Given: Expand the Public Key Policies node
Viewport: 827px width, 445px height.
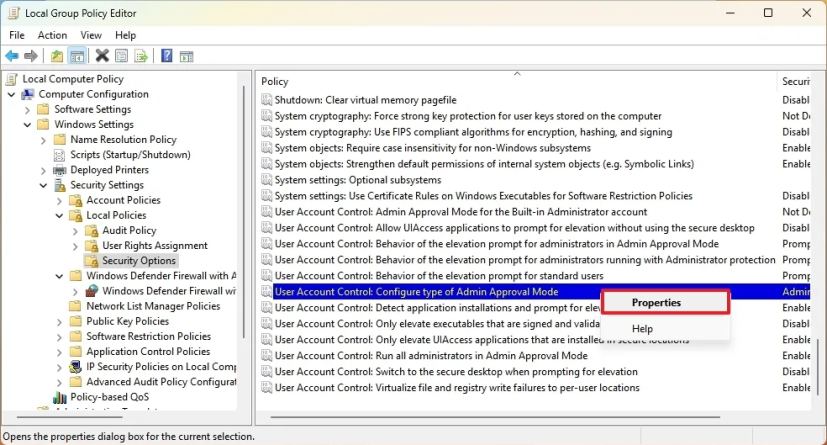Looking at the screenshot, I should point(59,321).
